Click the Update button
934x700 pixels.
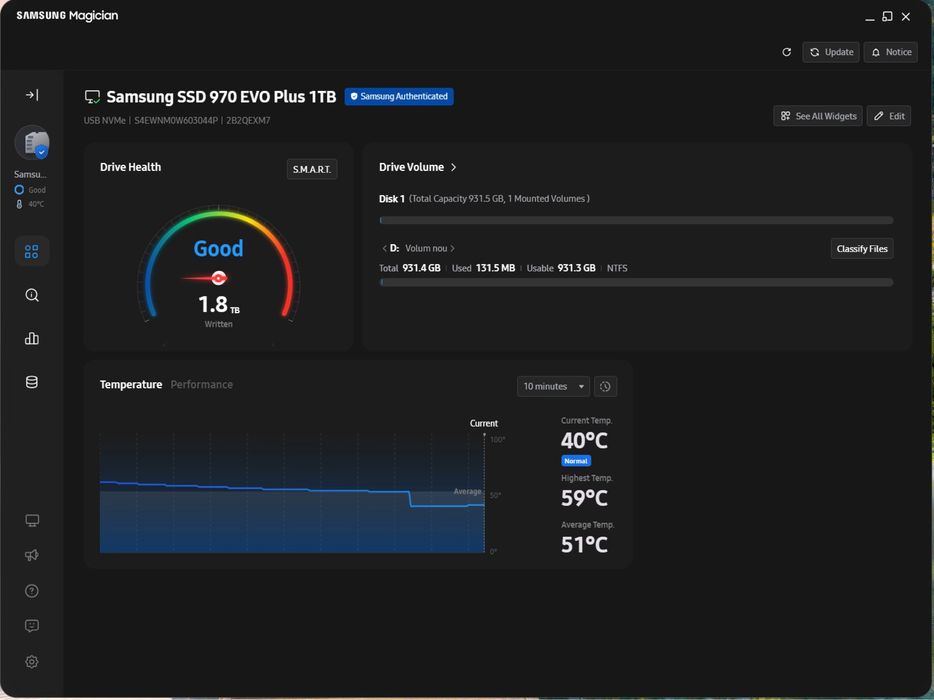pos(831,52)
